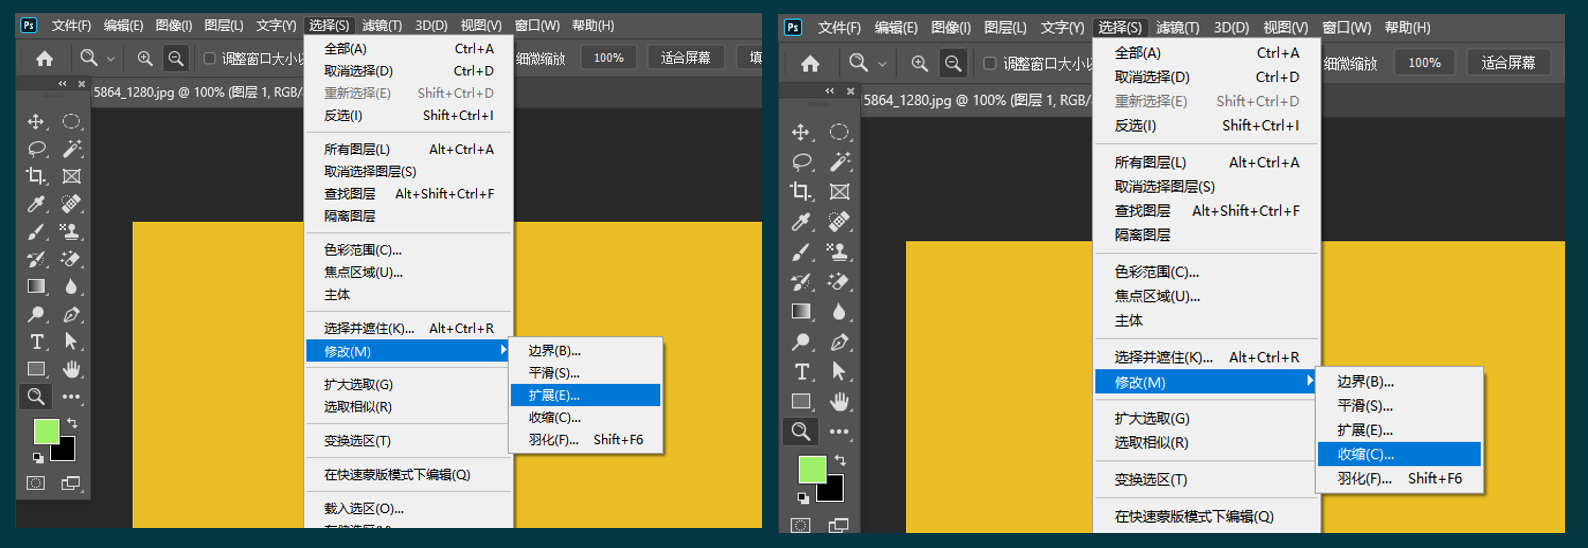
Task: Enable 调整窗口大小 checkbox in left window
Action: tap(209, 58)
